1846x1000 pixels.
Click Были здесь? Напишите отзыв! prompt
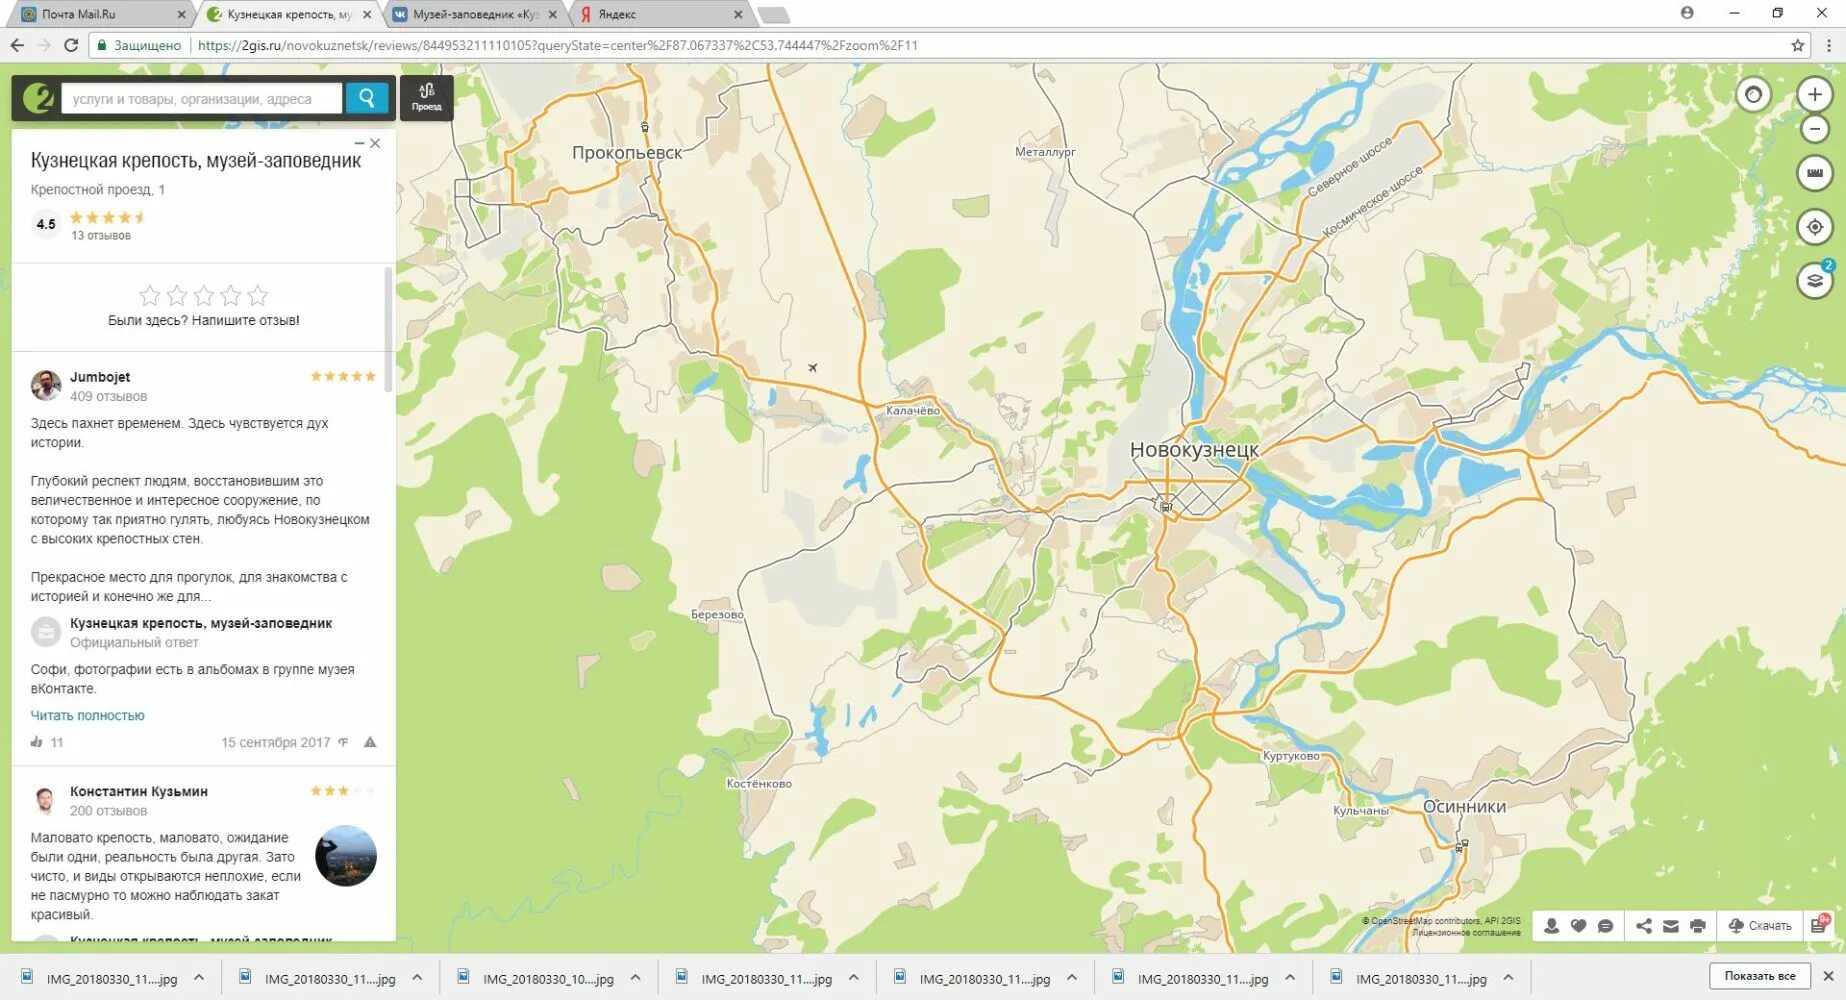pos(204,320)
